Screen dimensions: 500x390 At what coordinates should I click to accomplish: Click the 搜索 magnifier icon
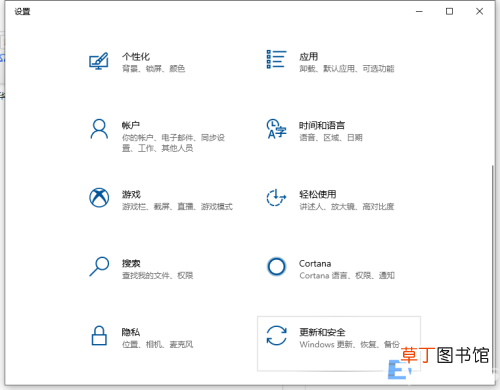[x=99, y=266]
